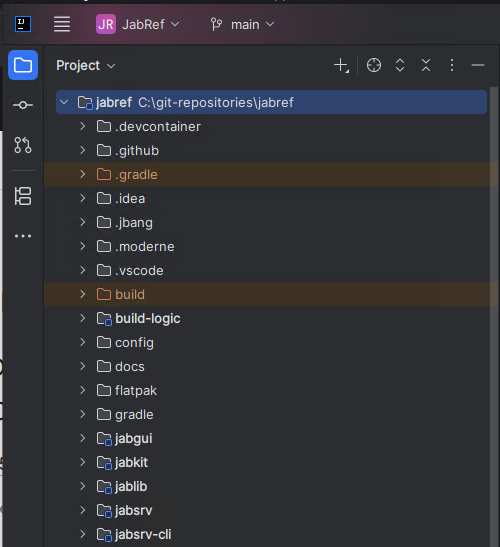
Task: Open the main branch dropdown
Action: click(x=242, y=24)
